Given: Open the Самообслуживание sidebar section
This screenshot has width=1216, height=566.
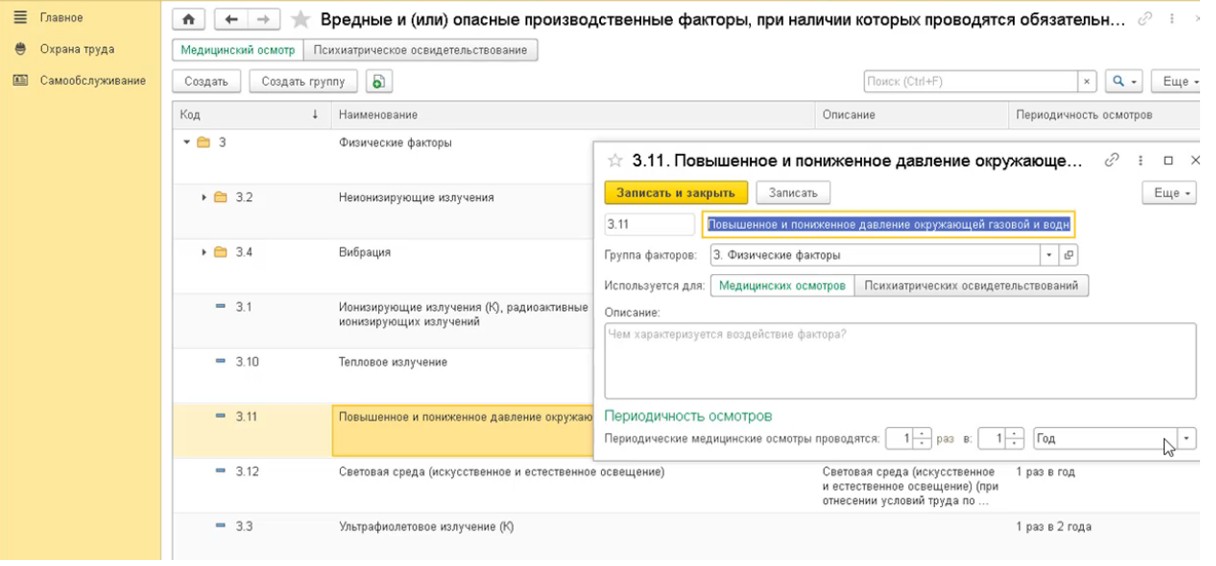Looking at the screenshot, I should click(93, 80).
